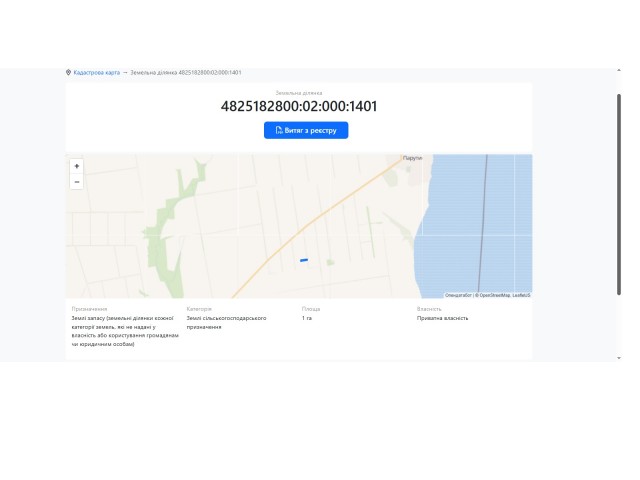Open the Leaflet attribution link

point(521,295)
